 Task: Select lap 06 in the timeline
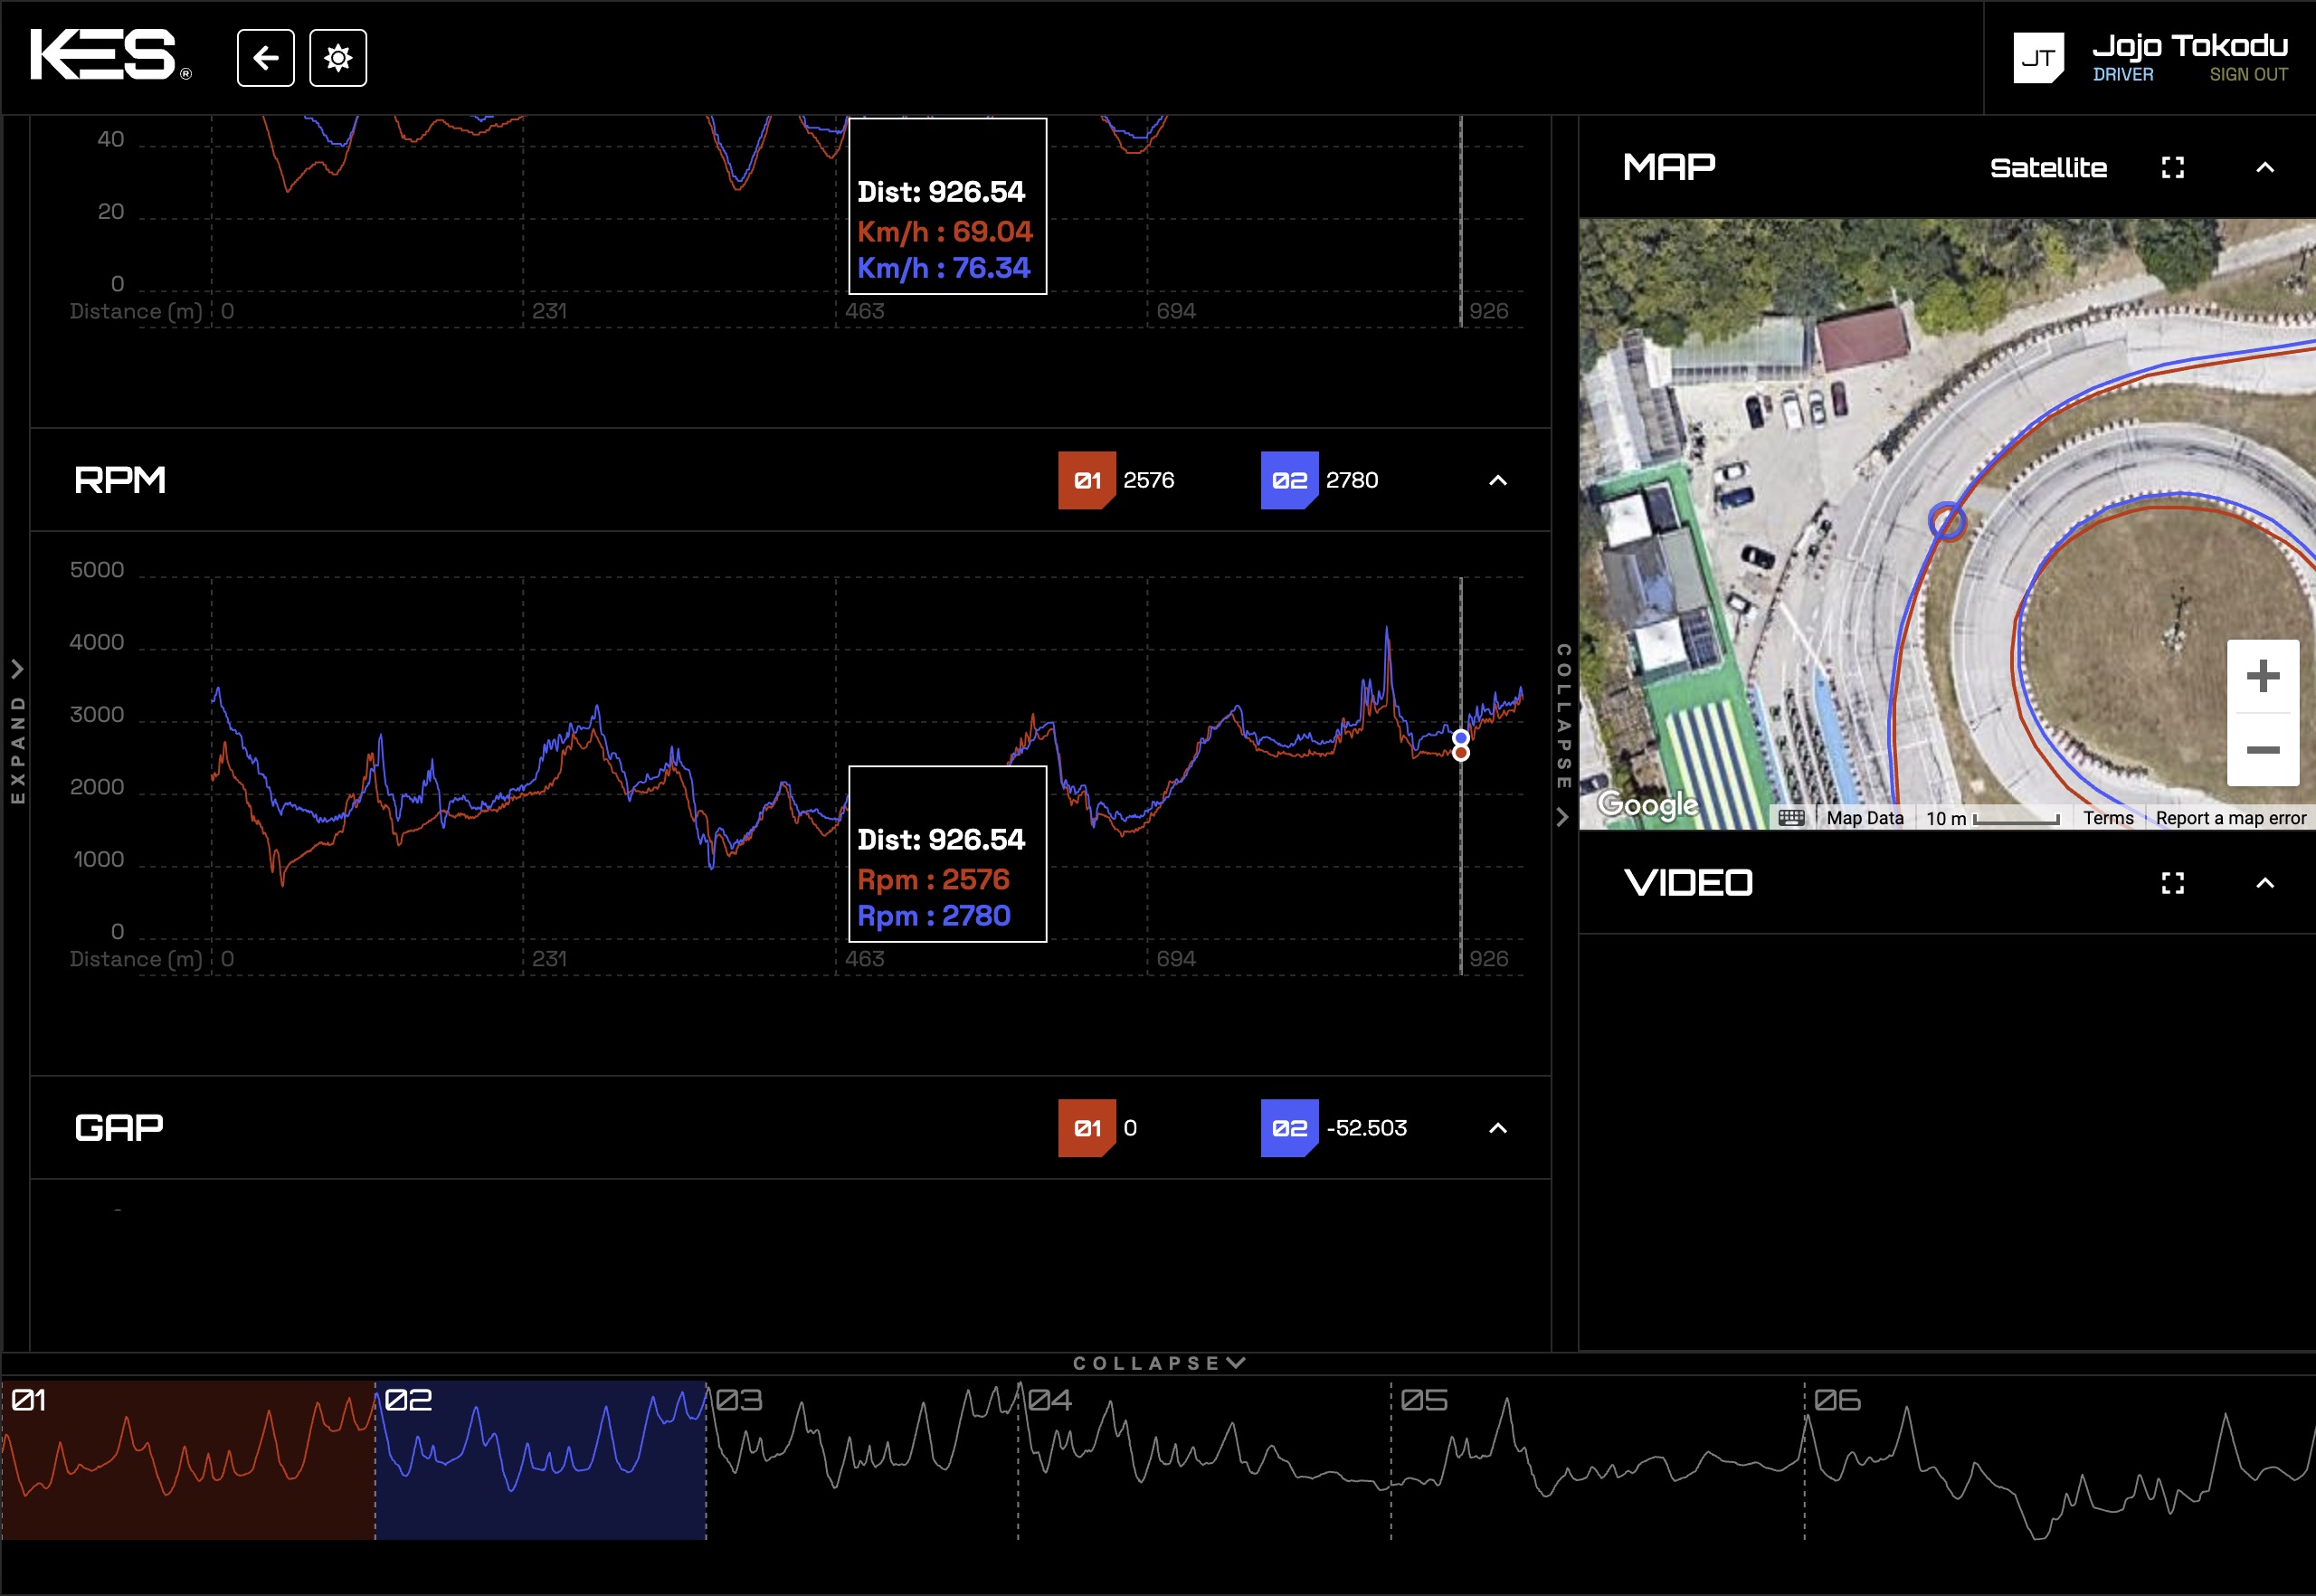pos(2059,1460)
